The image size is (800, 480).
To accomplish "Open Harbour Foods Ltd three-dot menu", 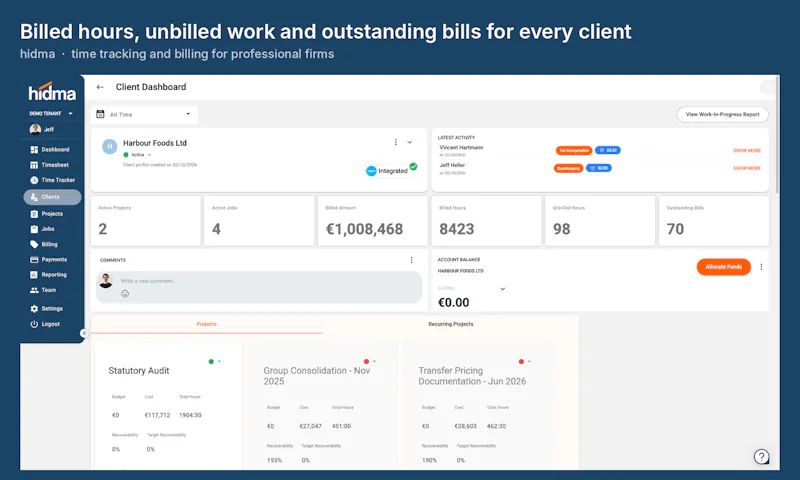I will pos(395,142).
